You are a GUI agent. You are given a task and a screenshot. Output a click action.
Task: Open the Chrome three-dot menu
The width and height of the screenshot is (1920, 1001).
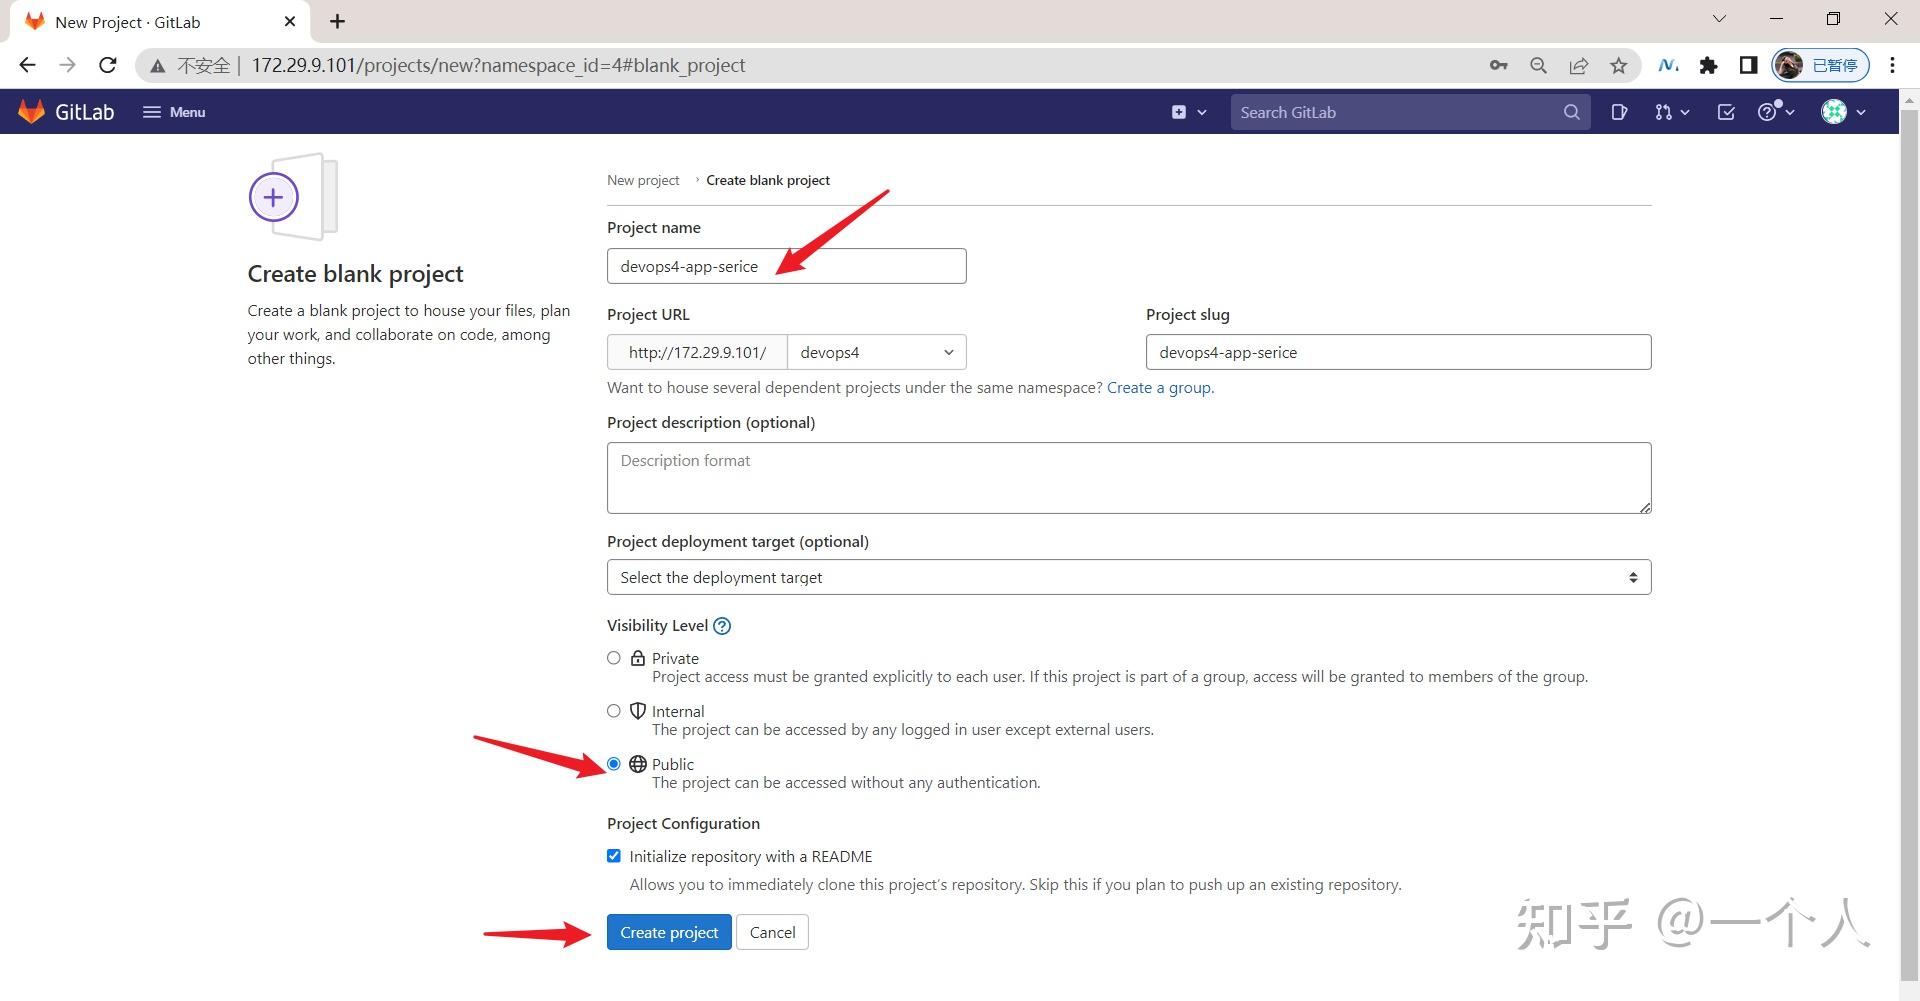[1892, 65]
